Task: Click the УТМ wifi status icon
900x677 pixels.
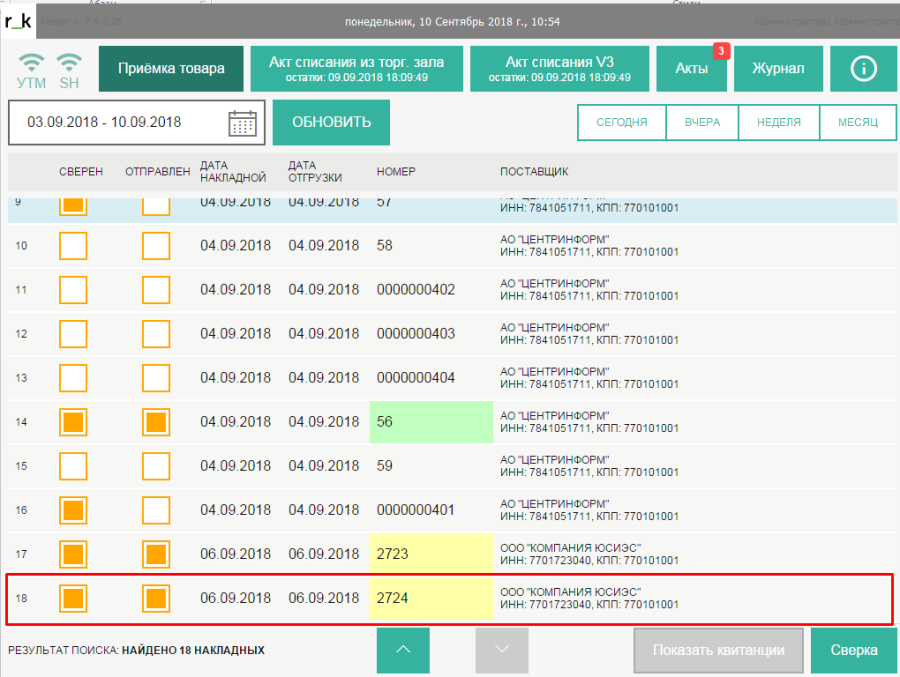Action: pyautogui.click(x=31, y=69)
